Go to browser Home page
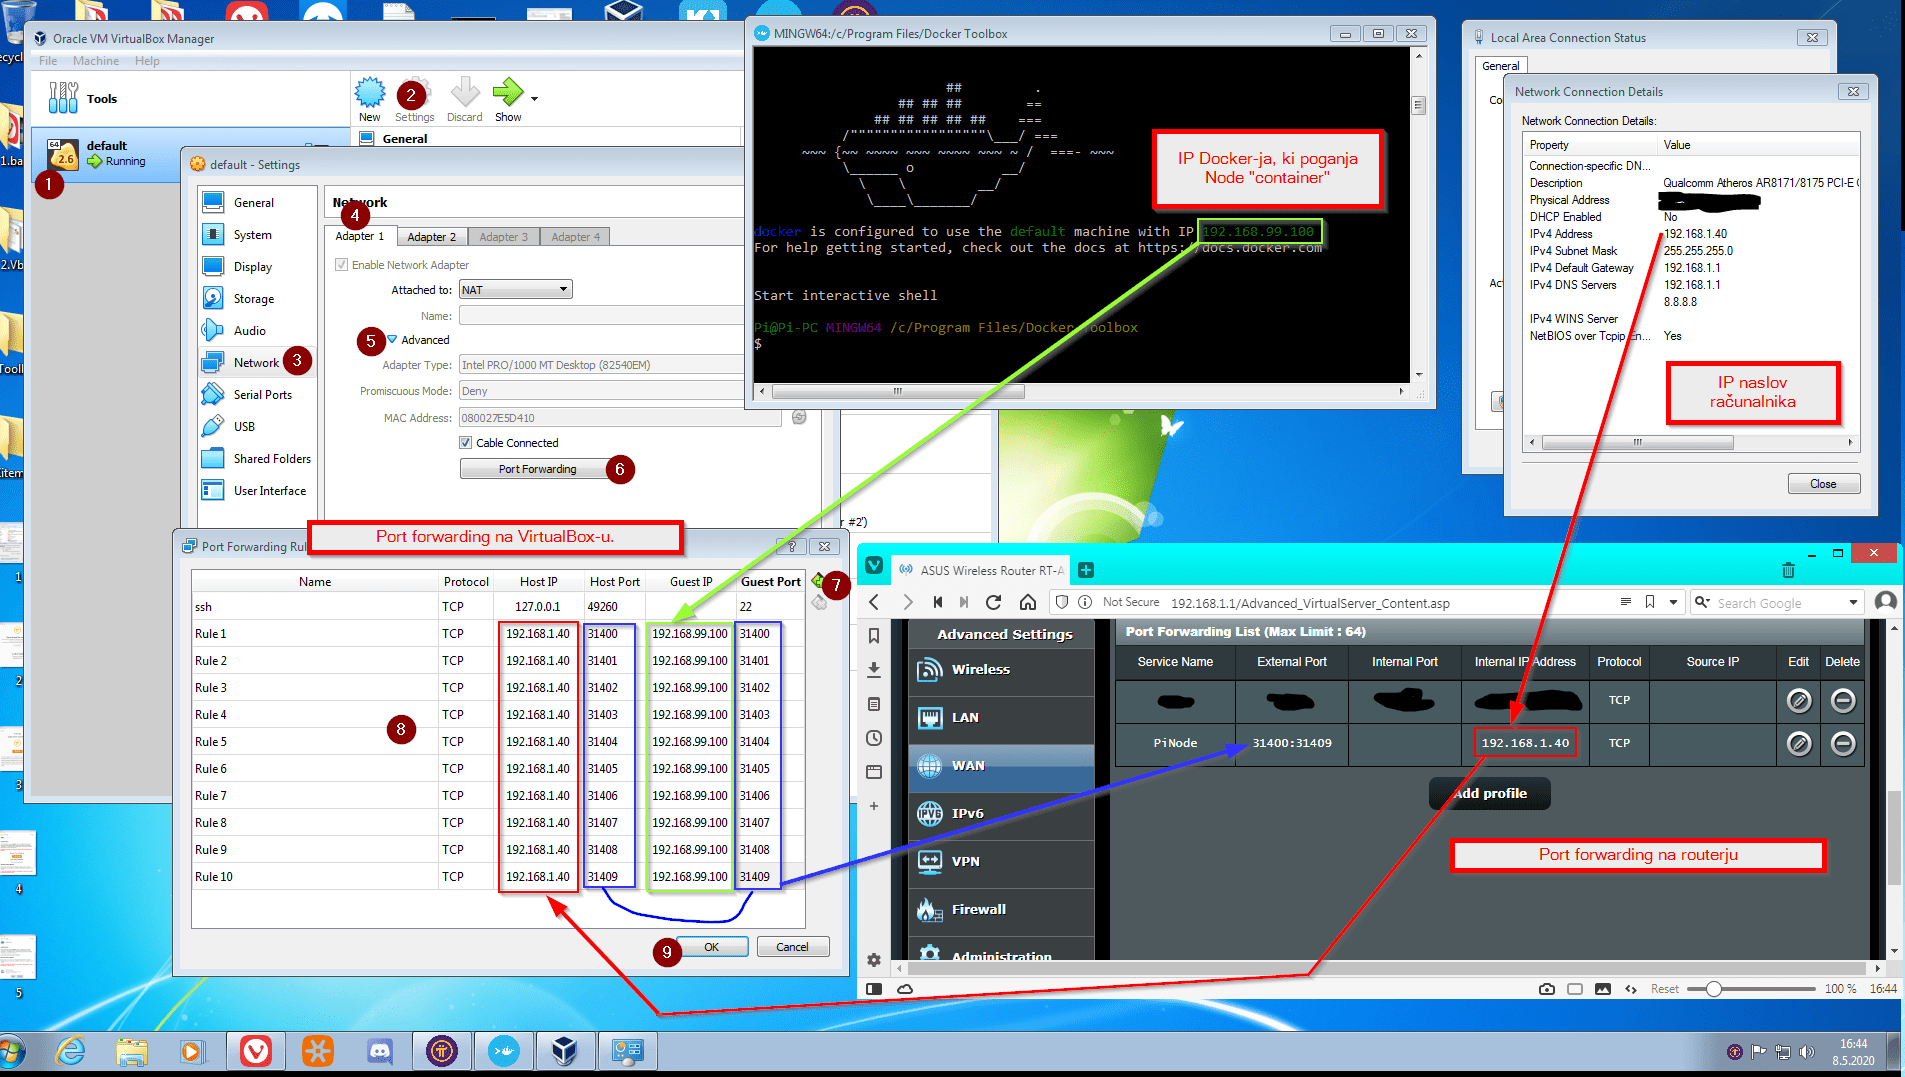Image resolution: width=1905 pixels, height=1077 pixels. click(x=1027, y=602)
